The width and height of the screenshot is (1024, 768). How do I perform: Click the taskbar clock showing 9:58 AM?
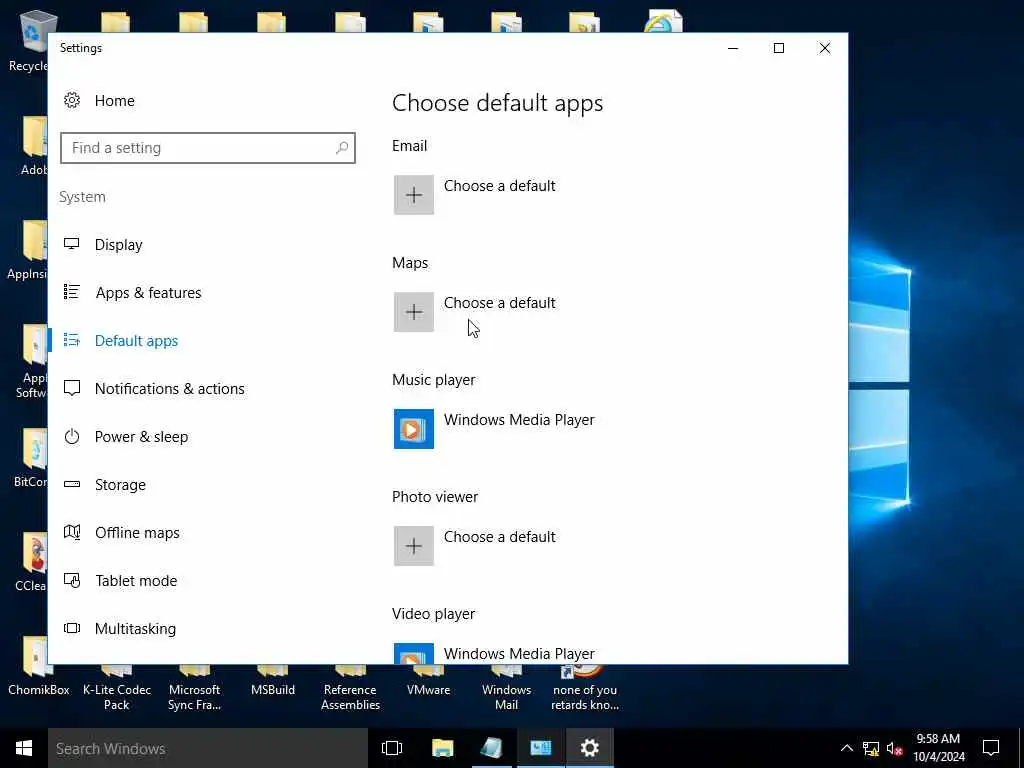[x=938, y=748]
